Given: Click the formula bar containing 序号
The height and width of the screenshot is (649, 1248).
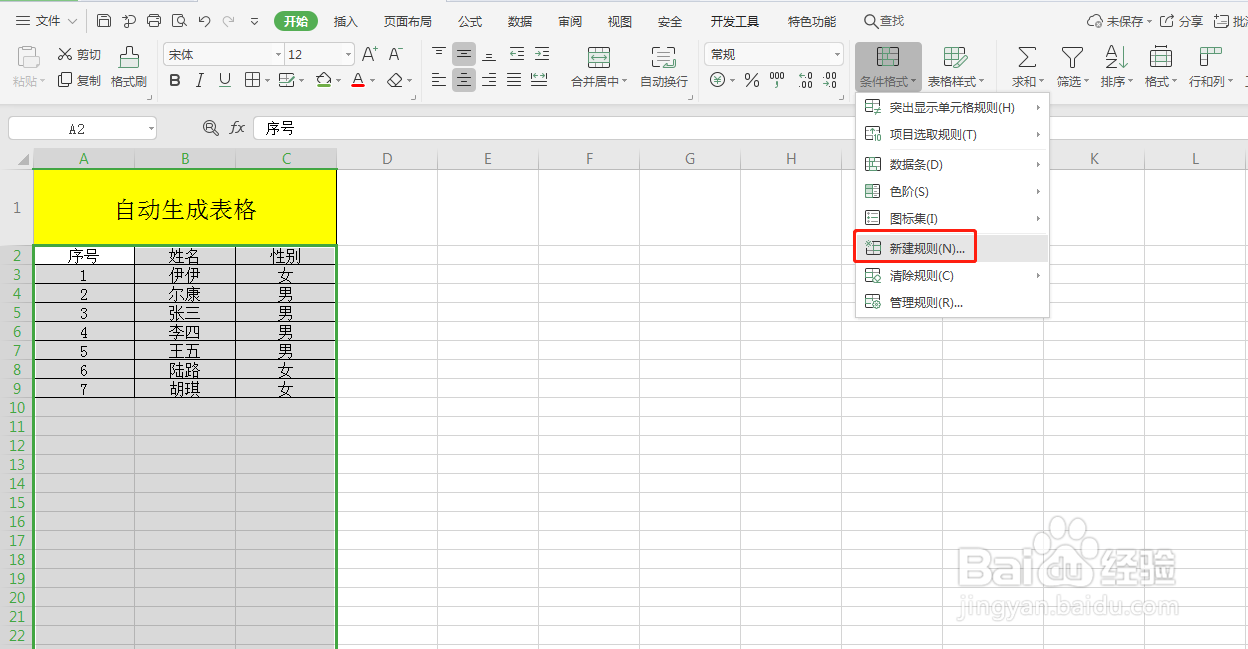Looking at the screenshot, I should point(750,128).
